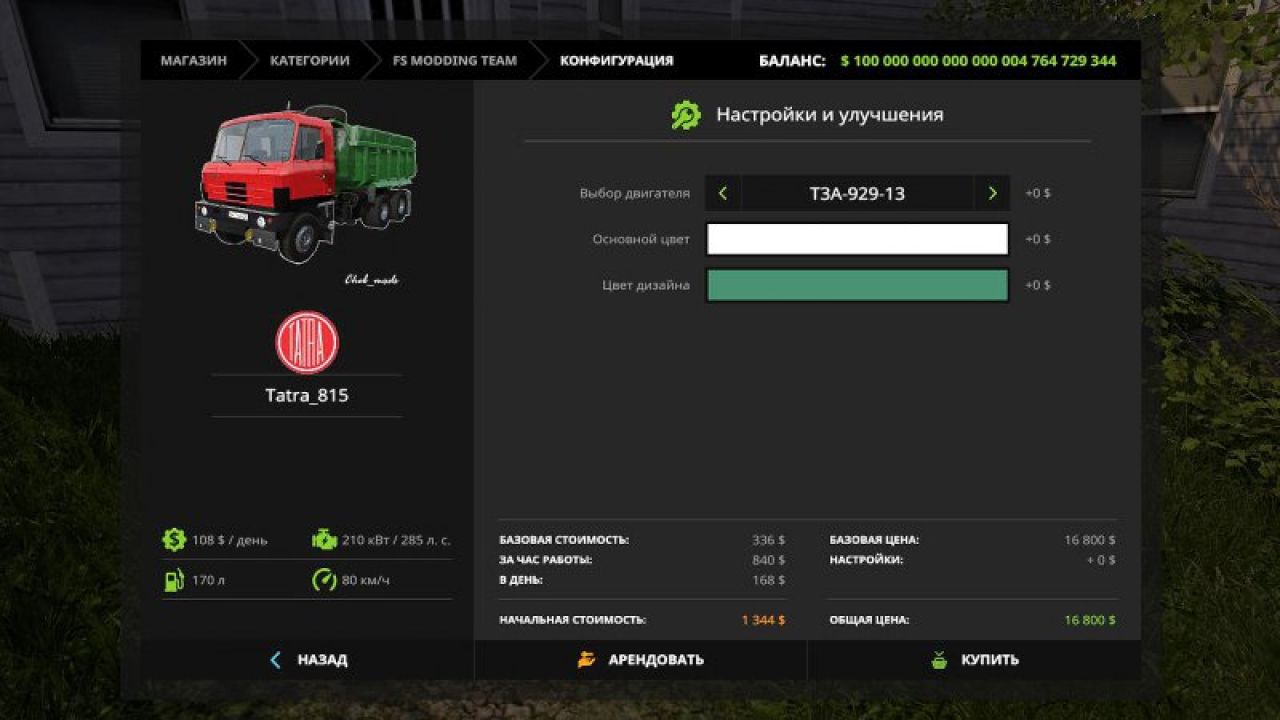Image resolution: width=1280 pixels, height=720 pixels.
Task: Click the Tatra_815 vehicle name
Action: [x=307, y=395]
